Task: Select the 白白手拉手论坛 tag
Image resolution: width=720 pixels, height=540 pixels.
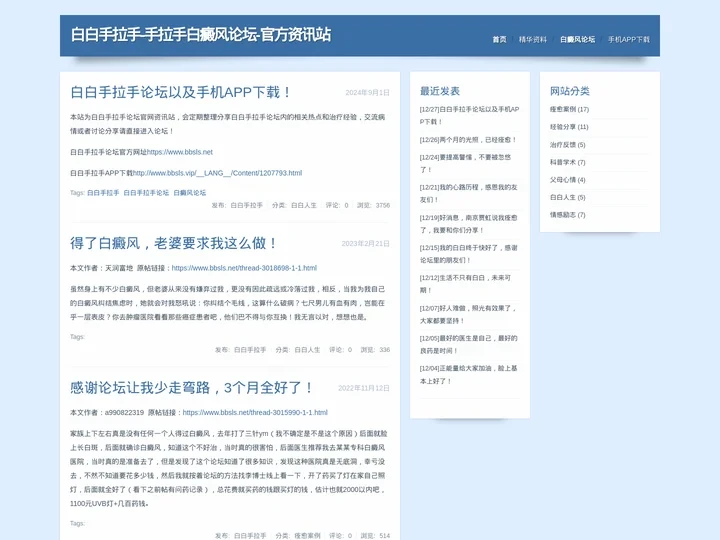Action: coord(146,193)
